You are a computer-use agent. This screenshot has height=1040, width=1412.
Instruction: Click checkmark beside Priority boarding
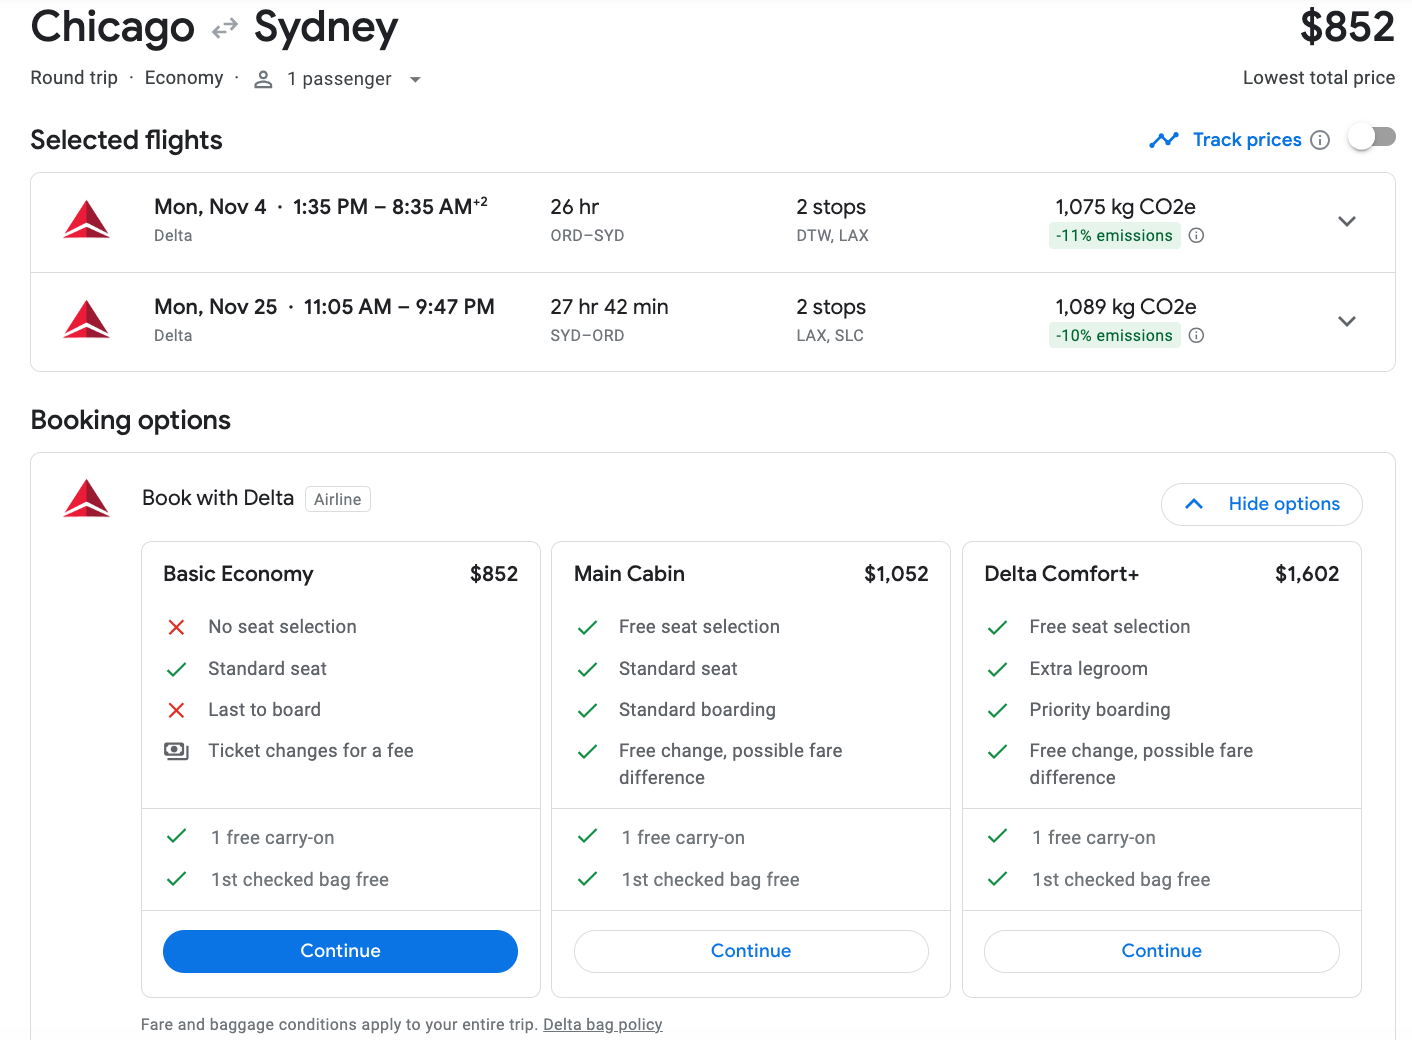click(x=998, y=710)
